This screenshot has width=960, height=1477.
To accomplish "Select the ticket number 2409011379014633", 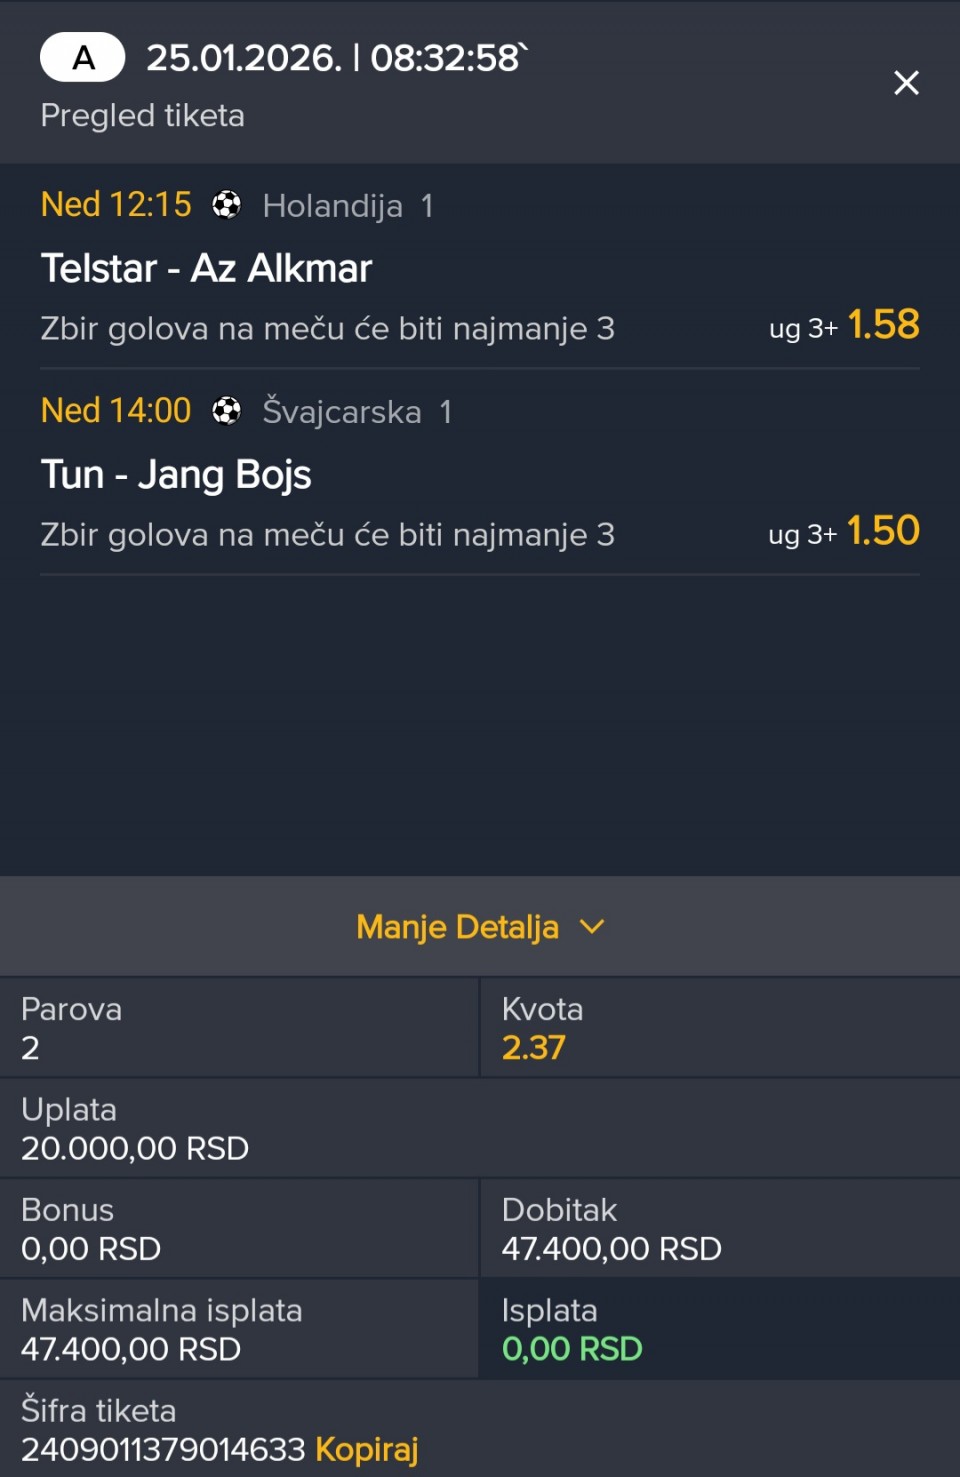I will [x=163, y=1449].
